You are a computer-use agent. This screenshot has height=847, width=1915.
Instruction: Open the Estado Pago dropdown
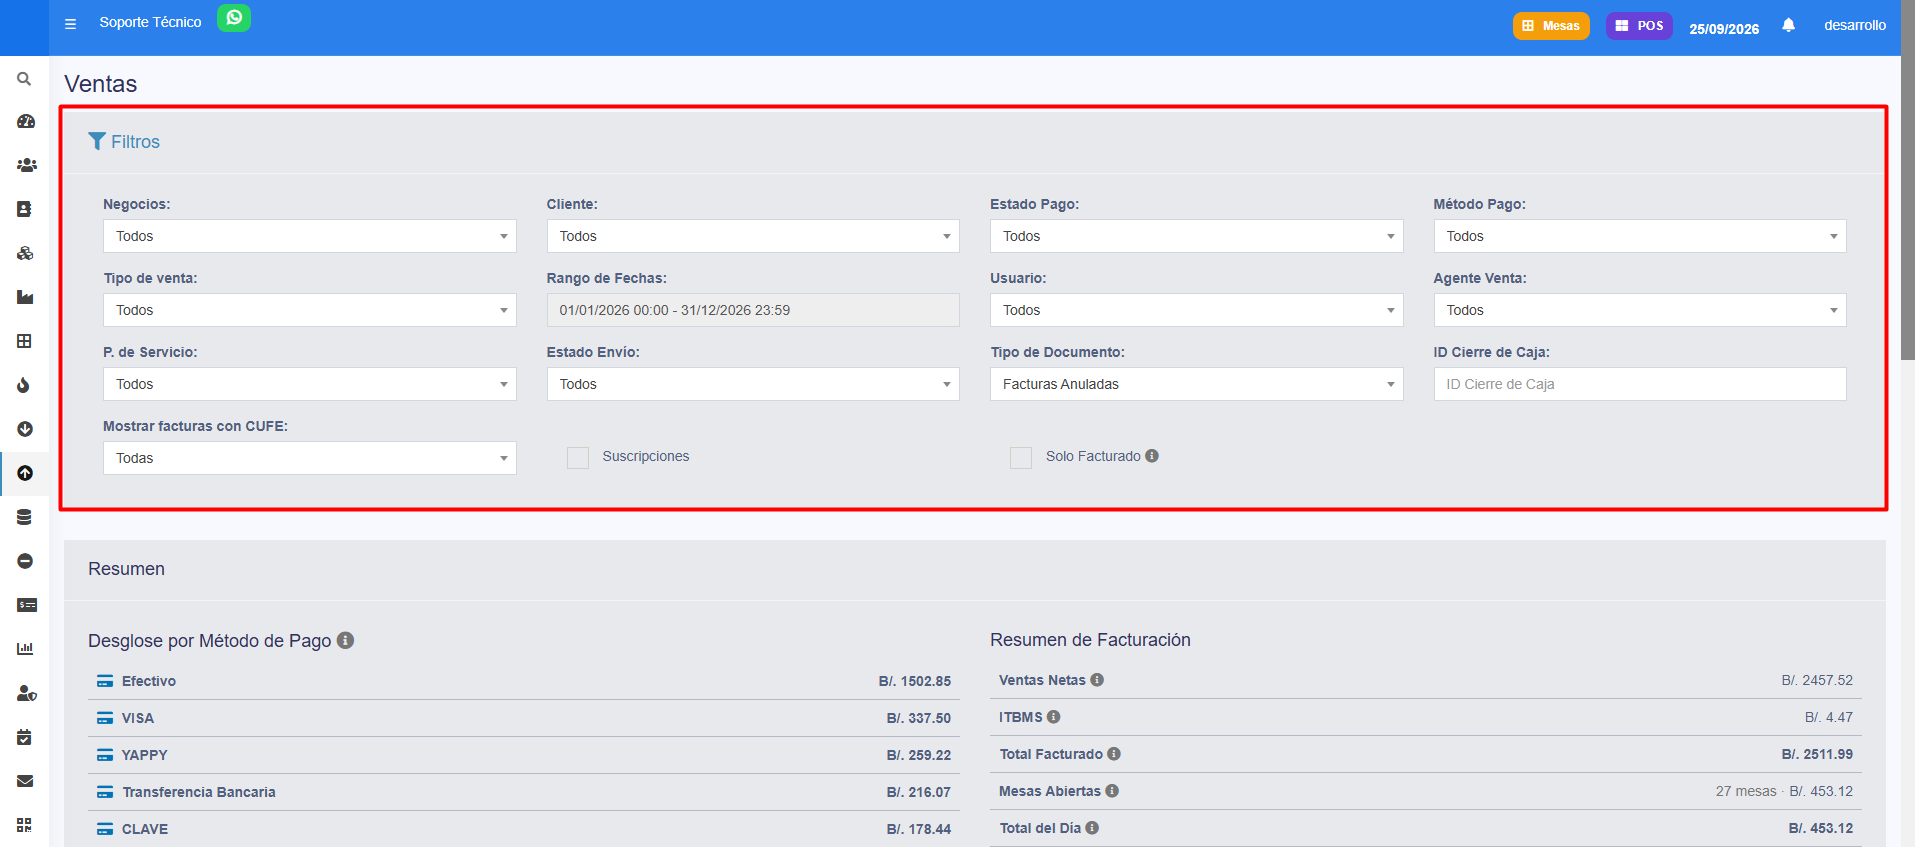1197,236
